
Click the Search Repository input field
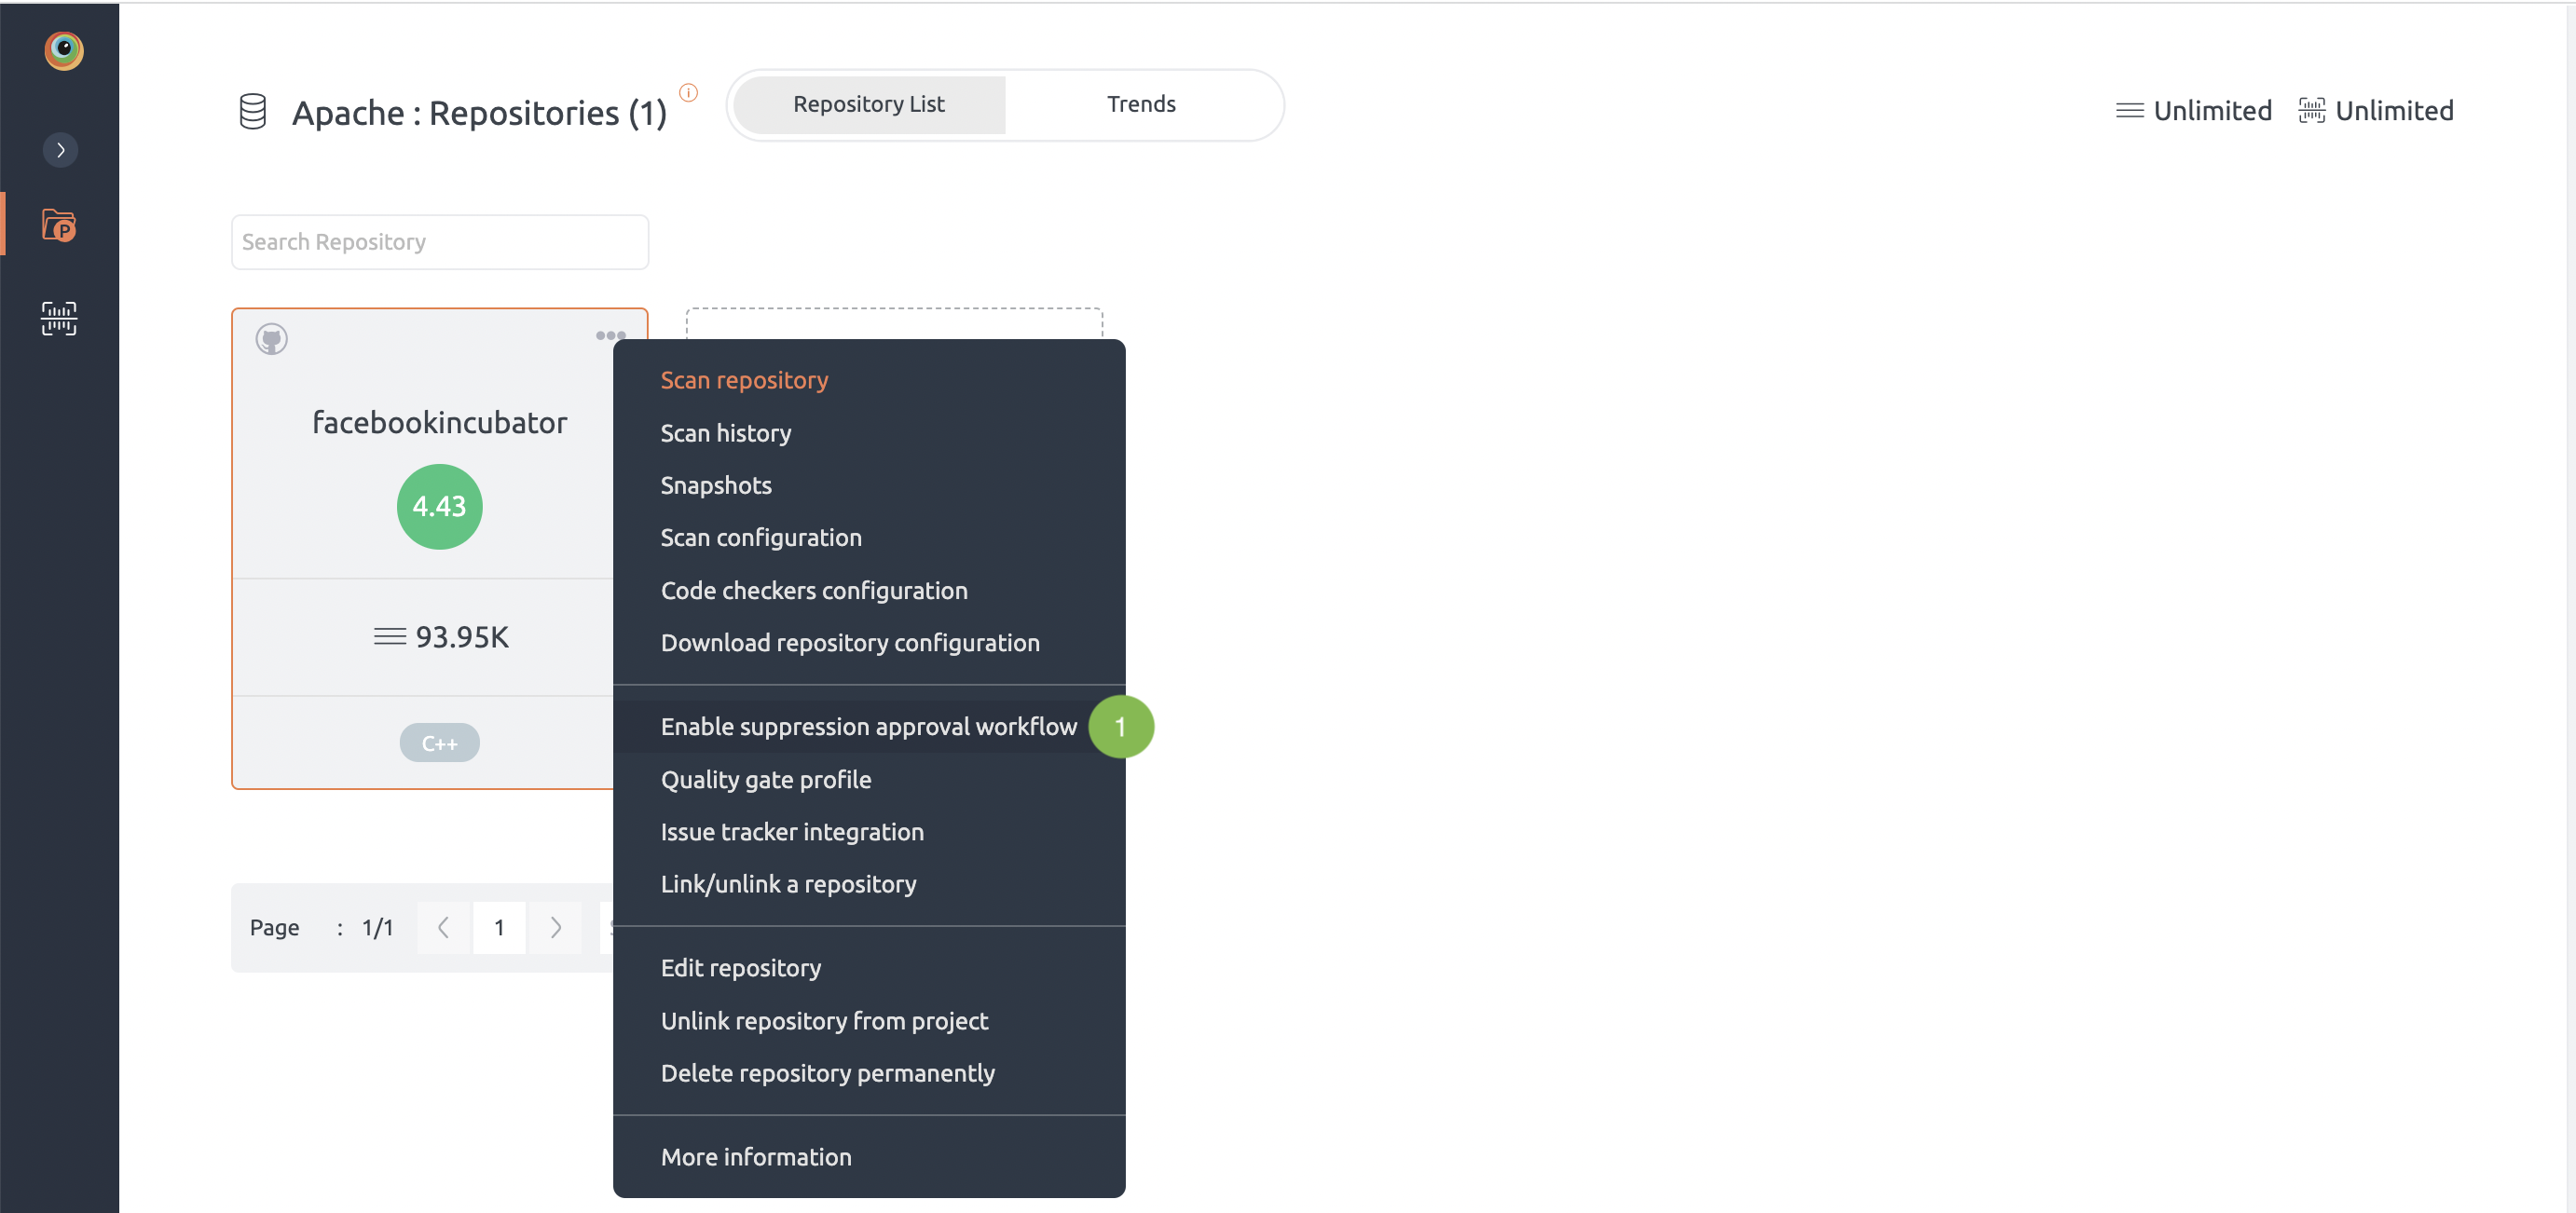tap(440, 239)
